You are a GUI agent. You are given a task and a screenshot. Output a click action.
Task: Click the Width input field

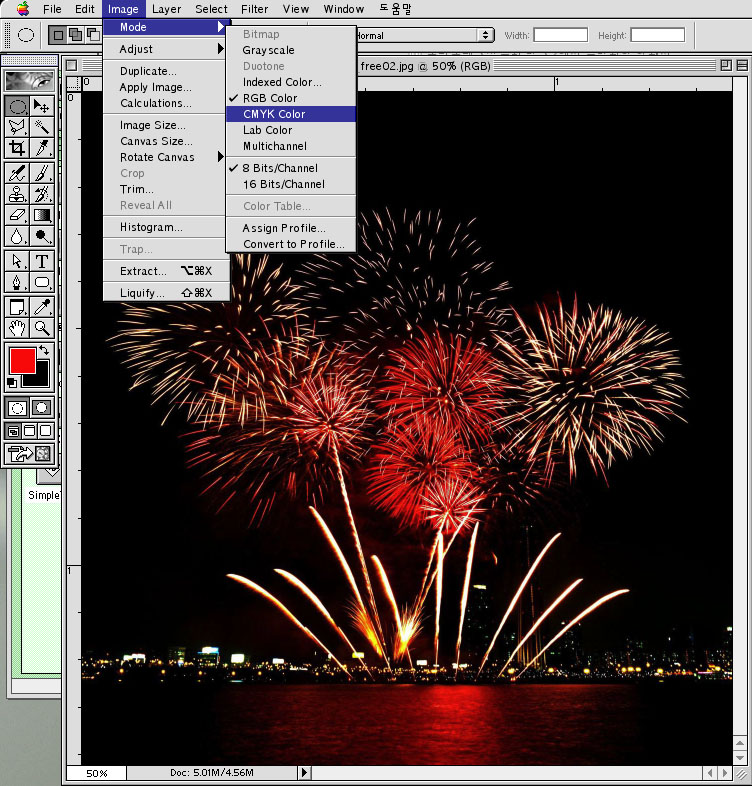[560, 35]
